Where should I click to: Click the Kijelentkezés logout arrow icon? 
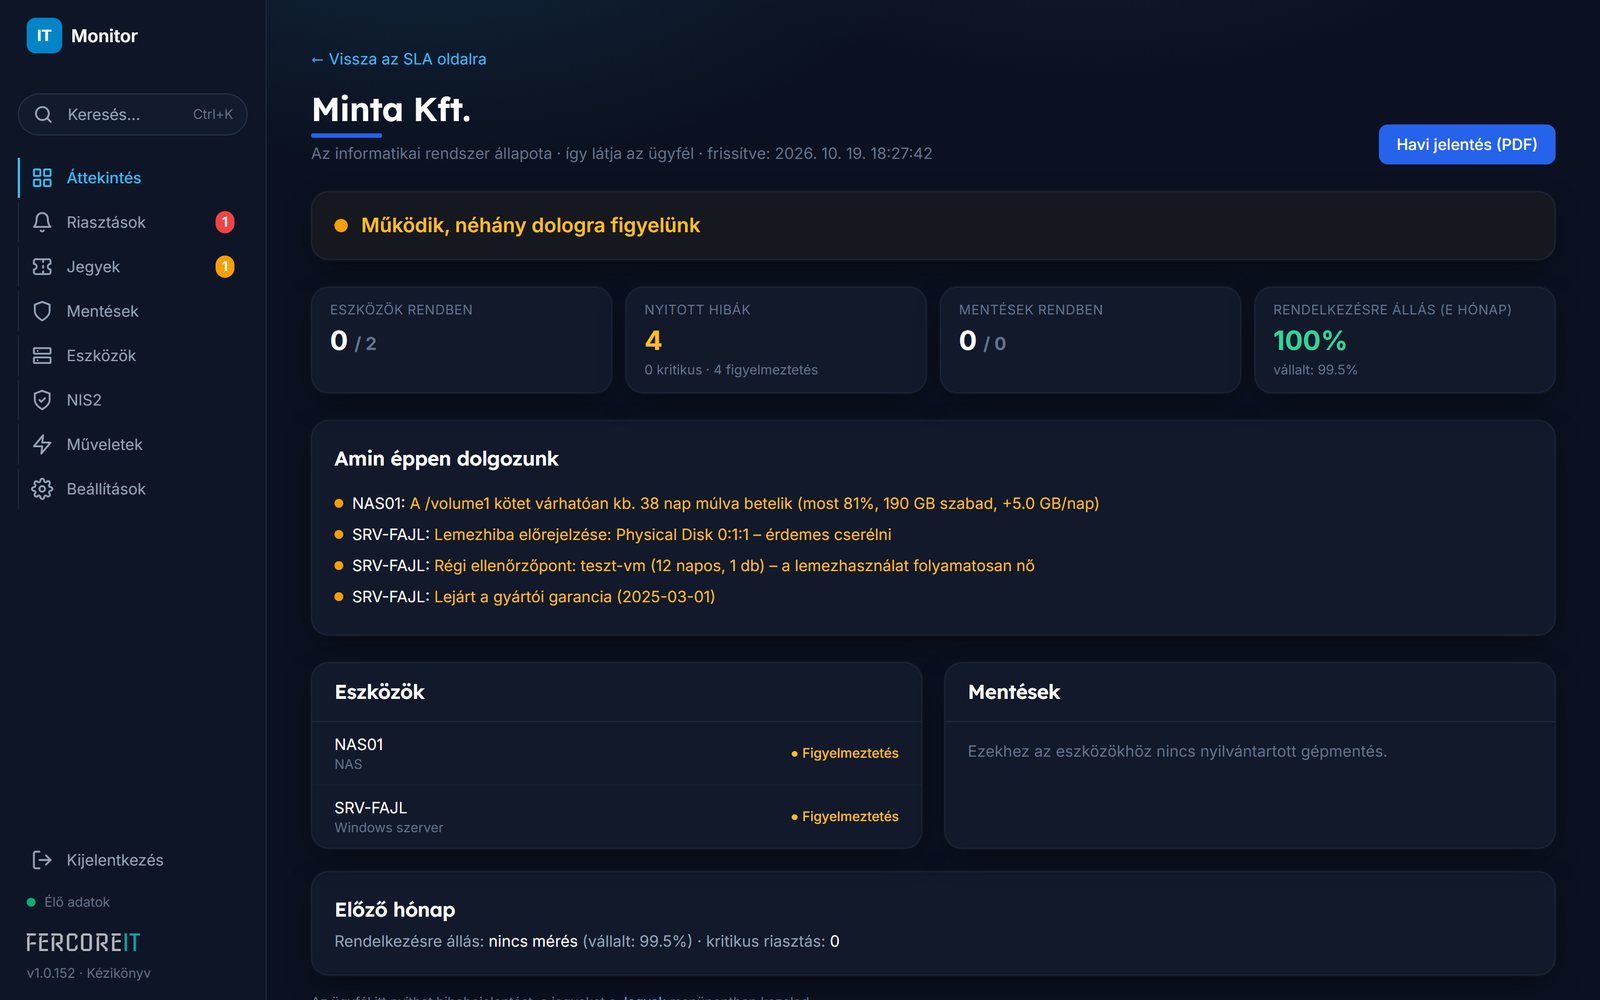42,860
